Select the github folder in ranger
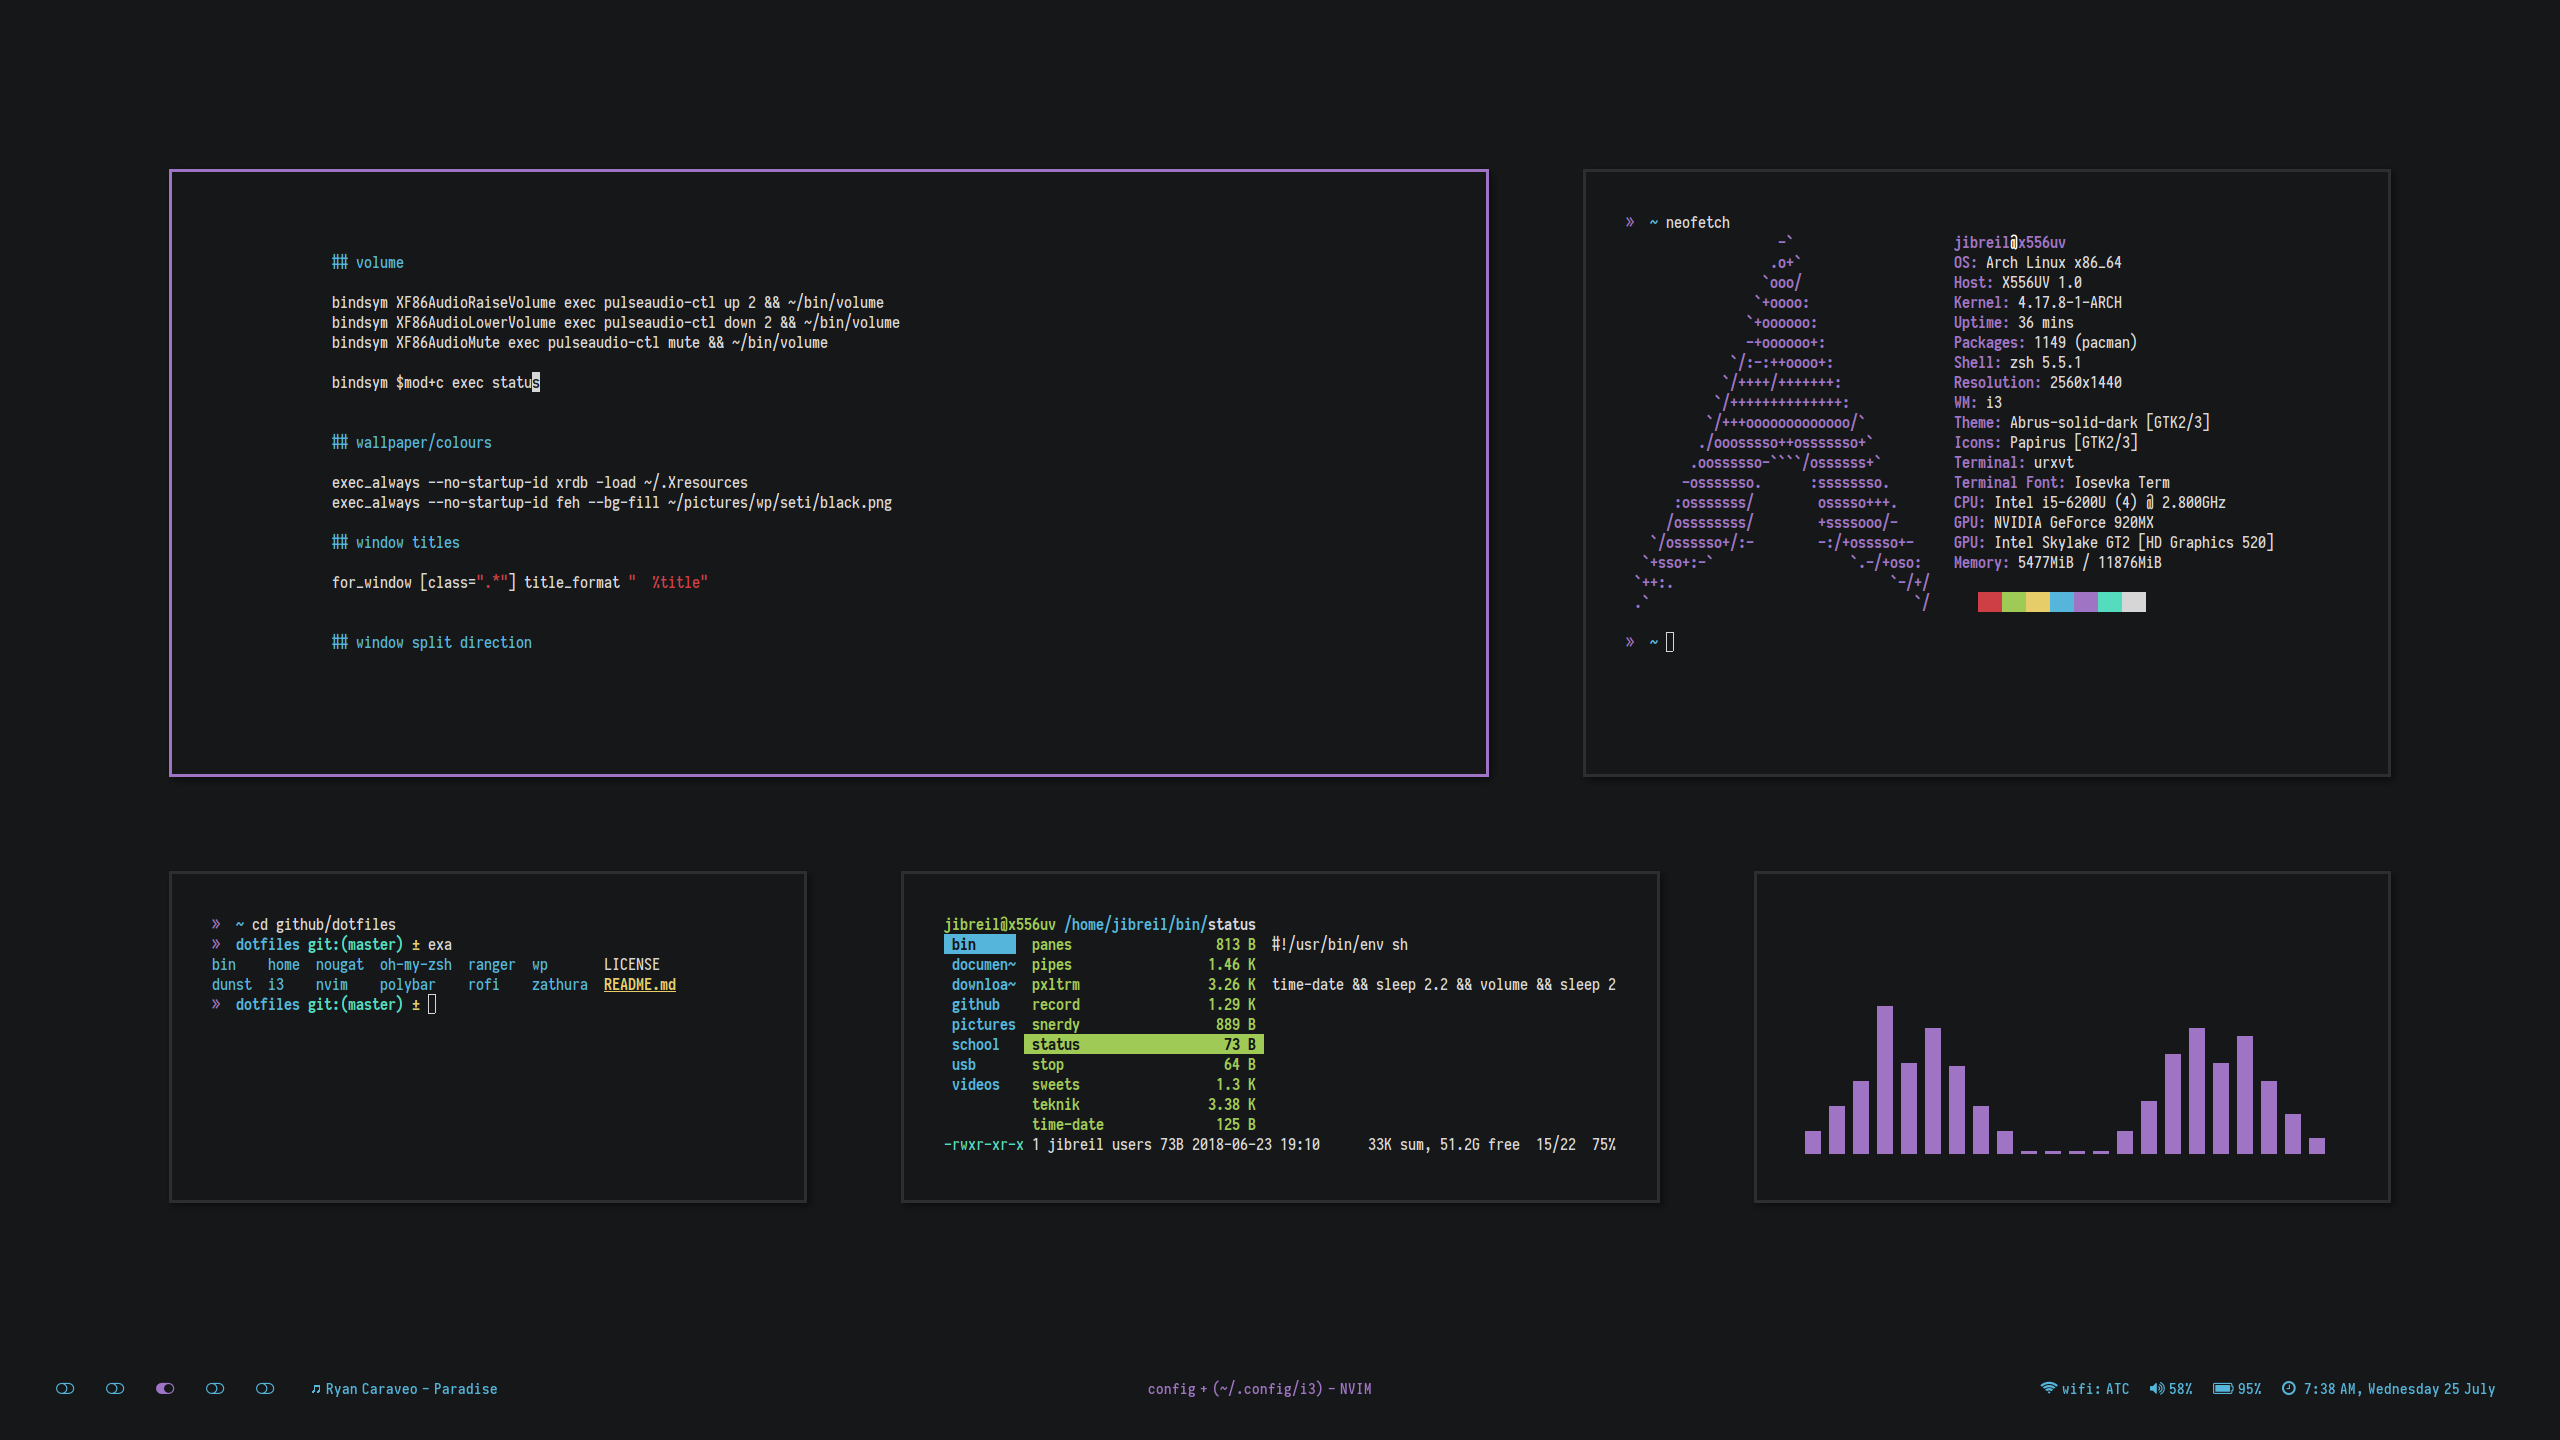 pyautogui.click(x=975, y=1004)
